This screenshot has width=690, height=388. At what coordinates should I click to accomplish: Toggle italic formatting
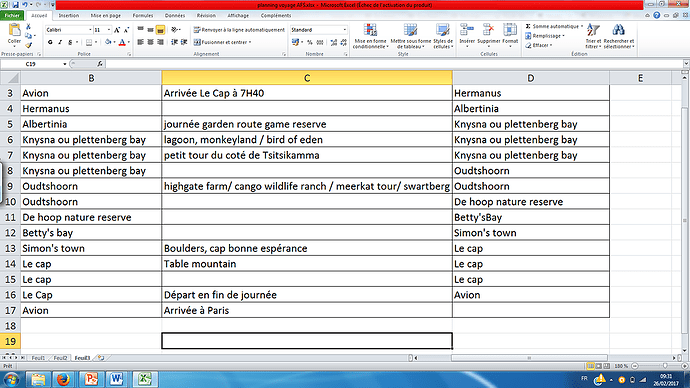point(60,42)
